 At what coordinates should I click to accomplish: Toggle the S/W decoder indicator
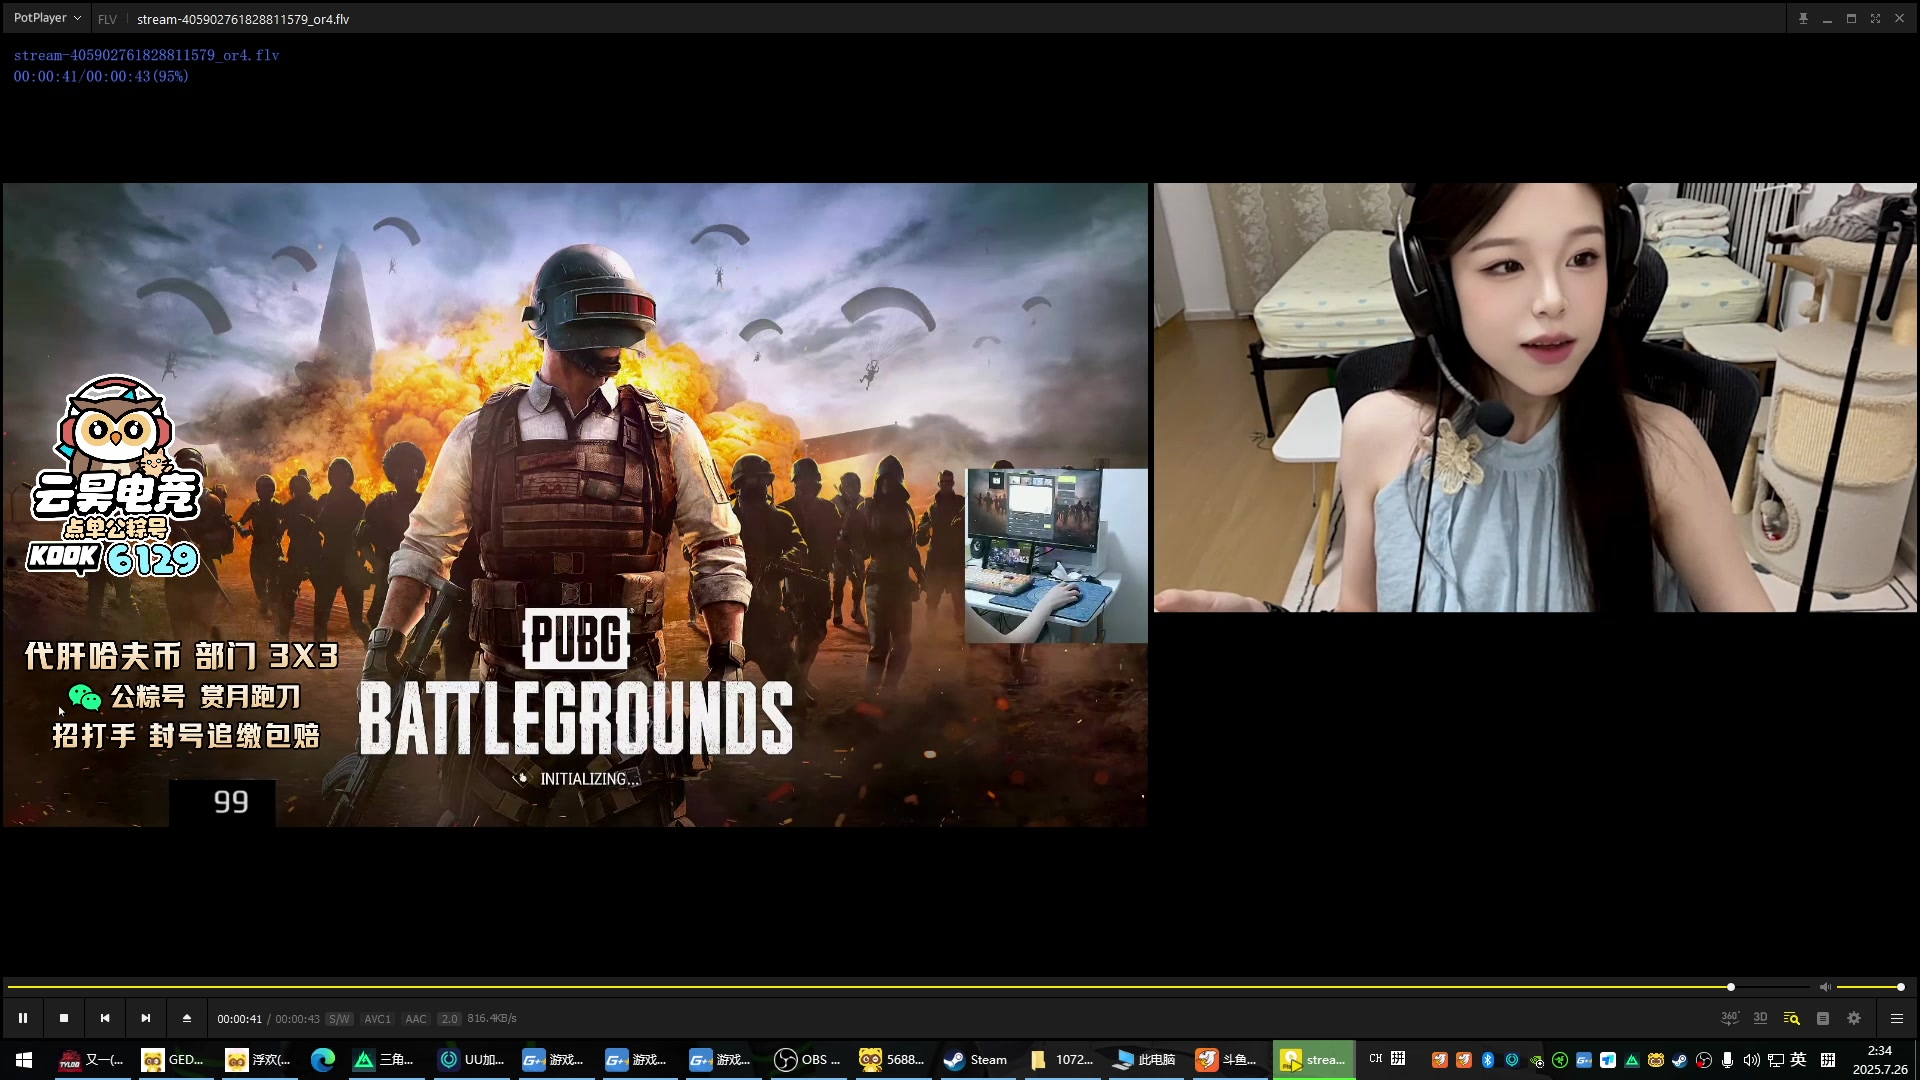(x=339, y=1019)
